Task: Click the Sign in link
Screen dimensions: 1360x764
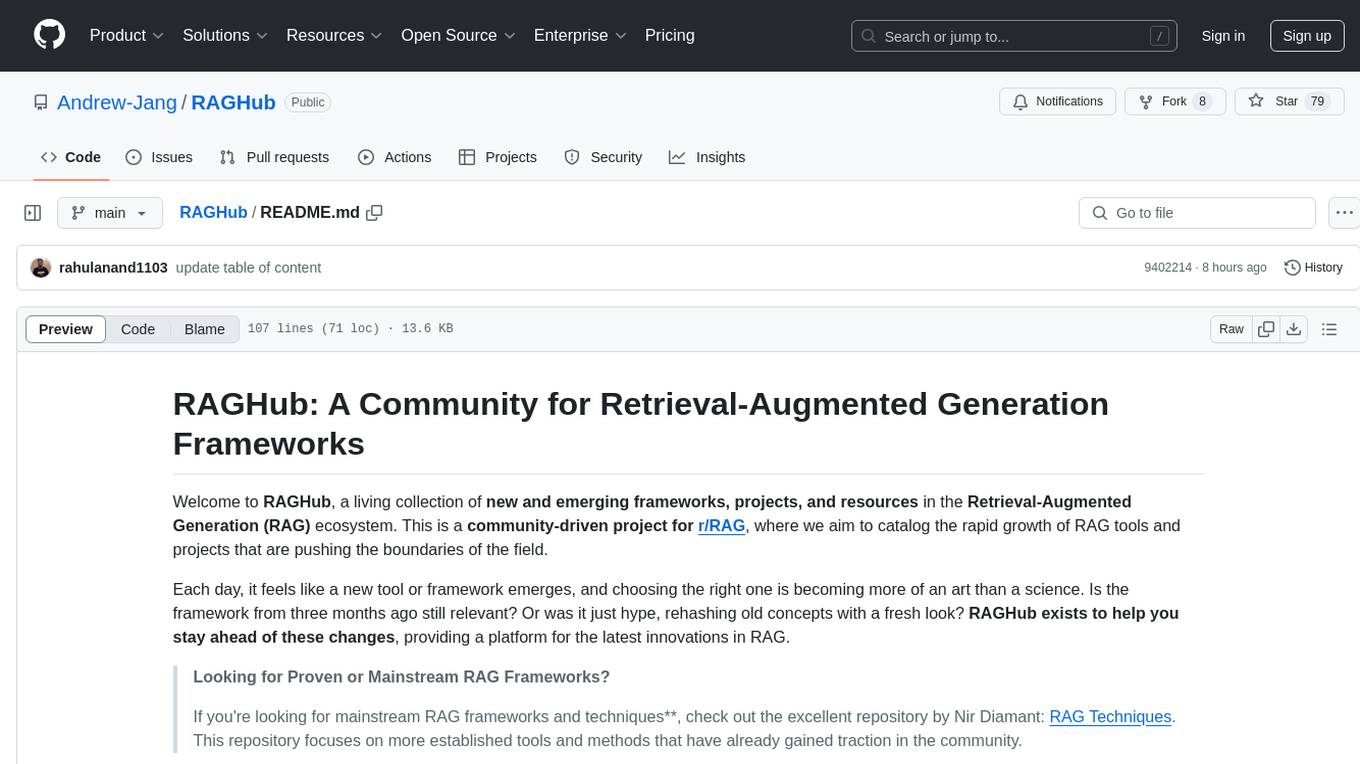Action: 1223,36
